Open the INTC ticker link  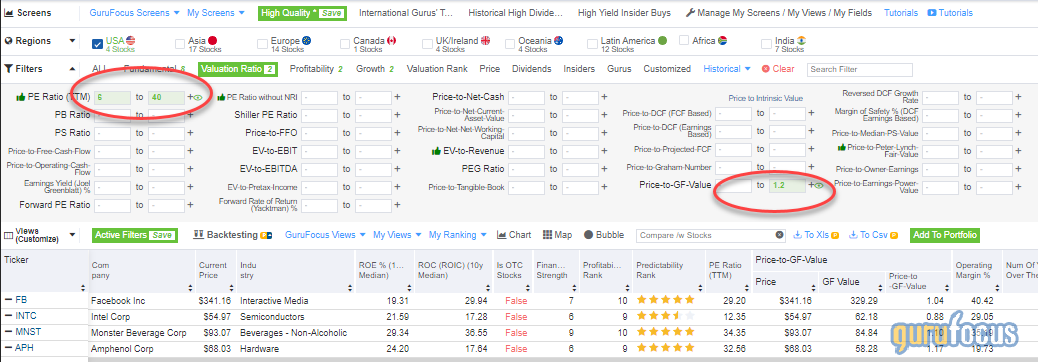coord(26,316)
